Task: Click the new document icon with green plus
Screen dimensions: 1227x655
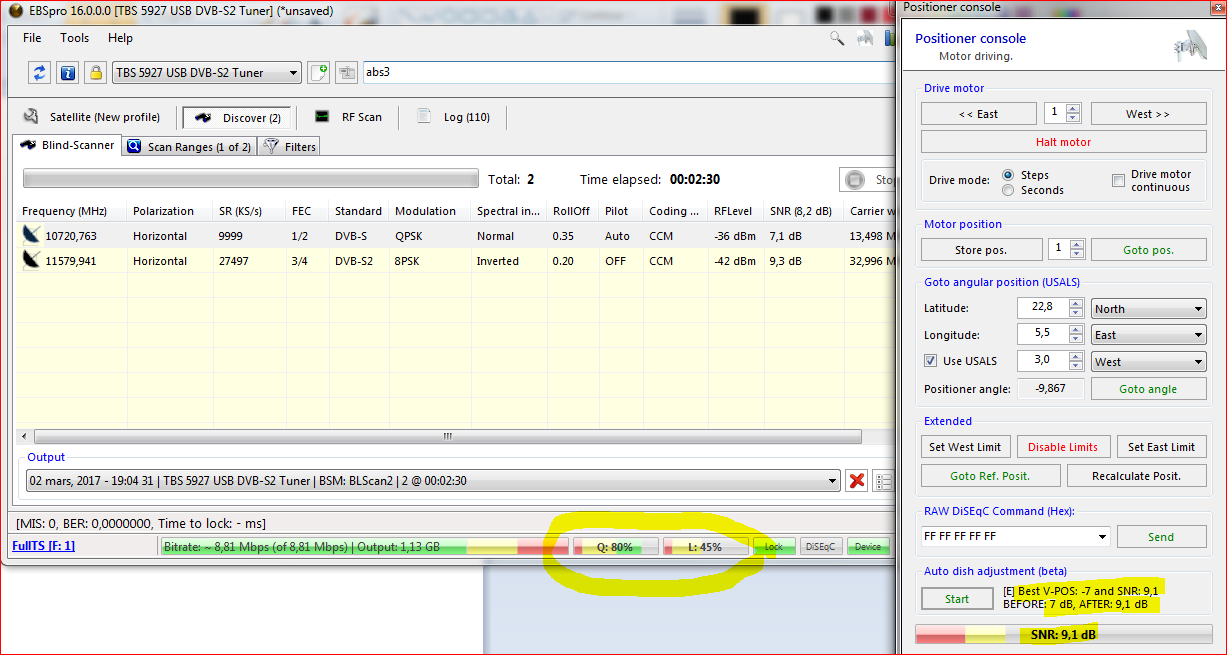Action: (318, 72)
